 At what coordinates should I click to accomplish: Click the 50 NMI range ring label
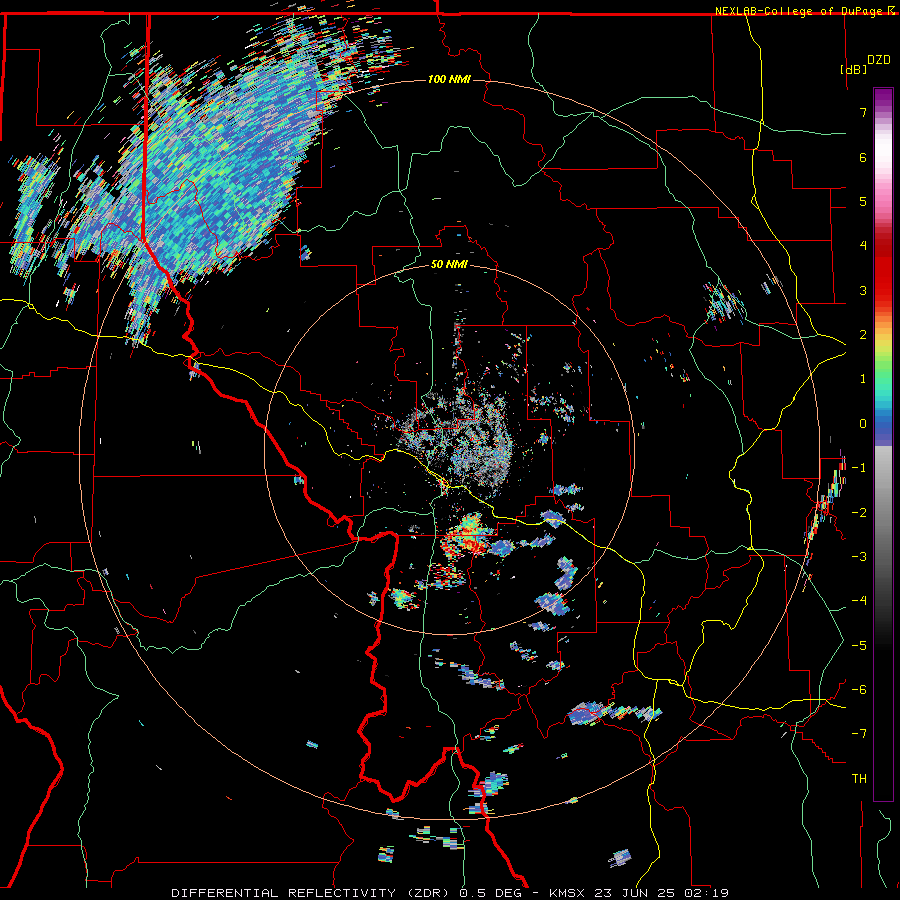click(449, 264)
